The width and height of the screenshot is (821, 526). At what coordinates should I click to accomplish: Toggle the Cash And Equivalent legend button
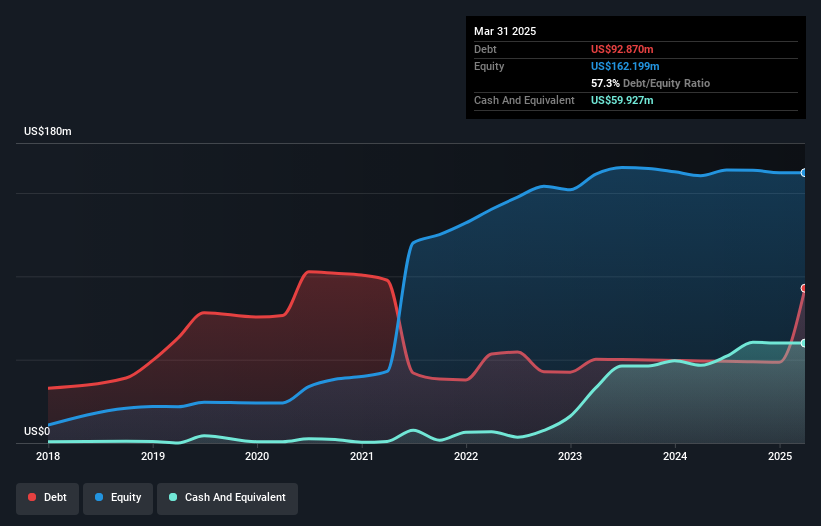[x=227, y=498]
